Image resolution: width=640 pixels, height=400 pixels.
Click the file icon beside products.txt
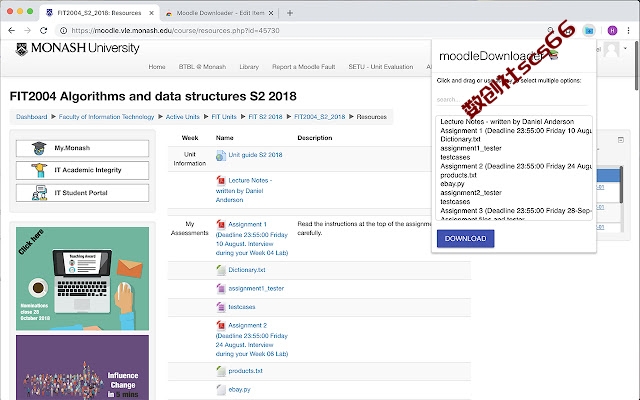(221, 371)
